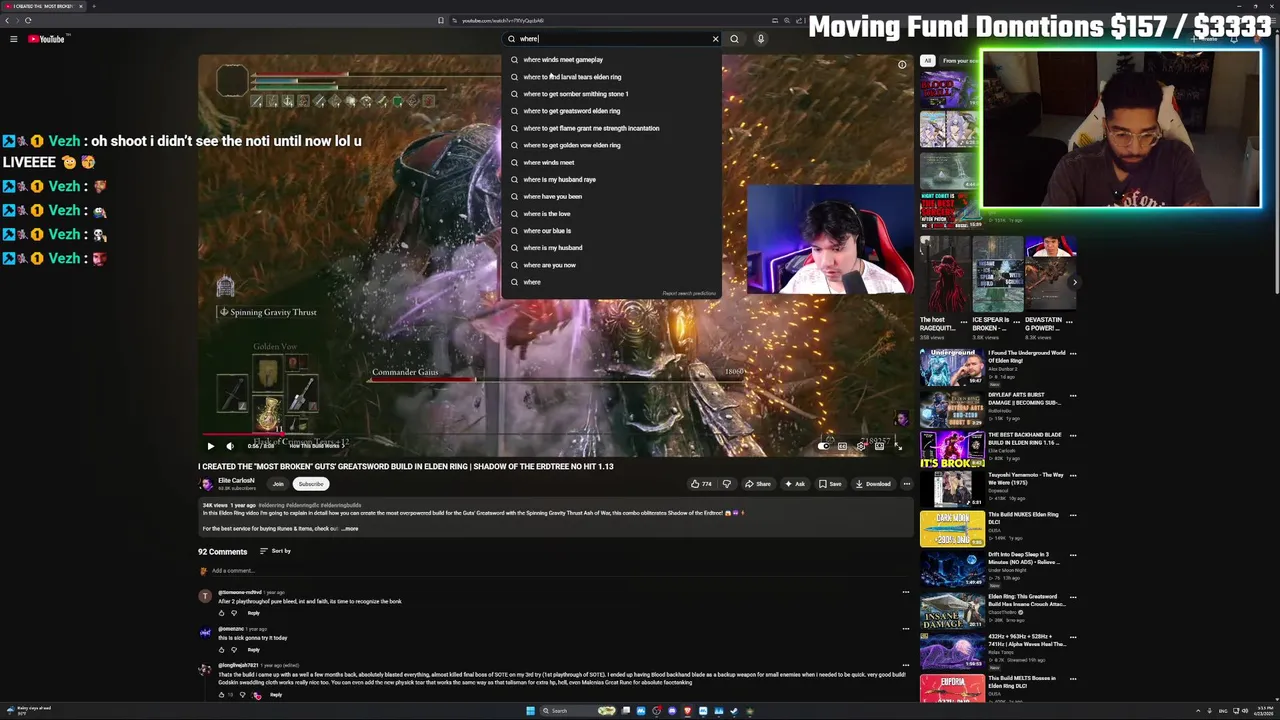Select the 'All' filter chip
This screenshot has height=720, width=1280.
tap(927, 61)
